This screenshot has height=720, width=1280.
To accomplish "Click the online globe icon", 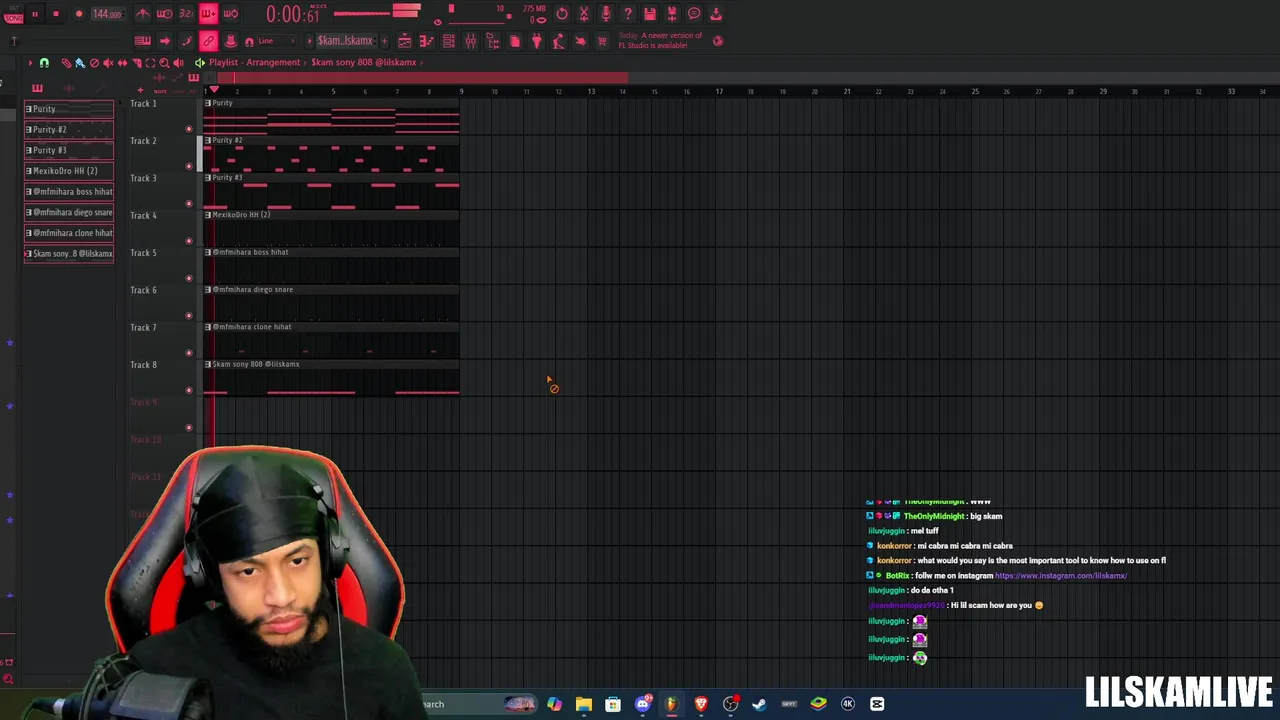I will 718,41.
